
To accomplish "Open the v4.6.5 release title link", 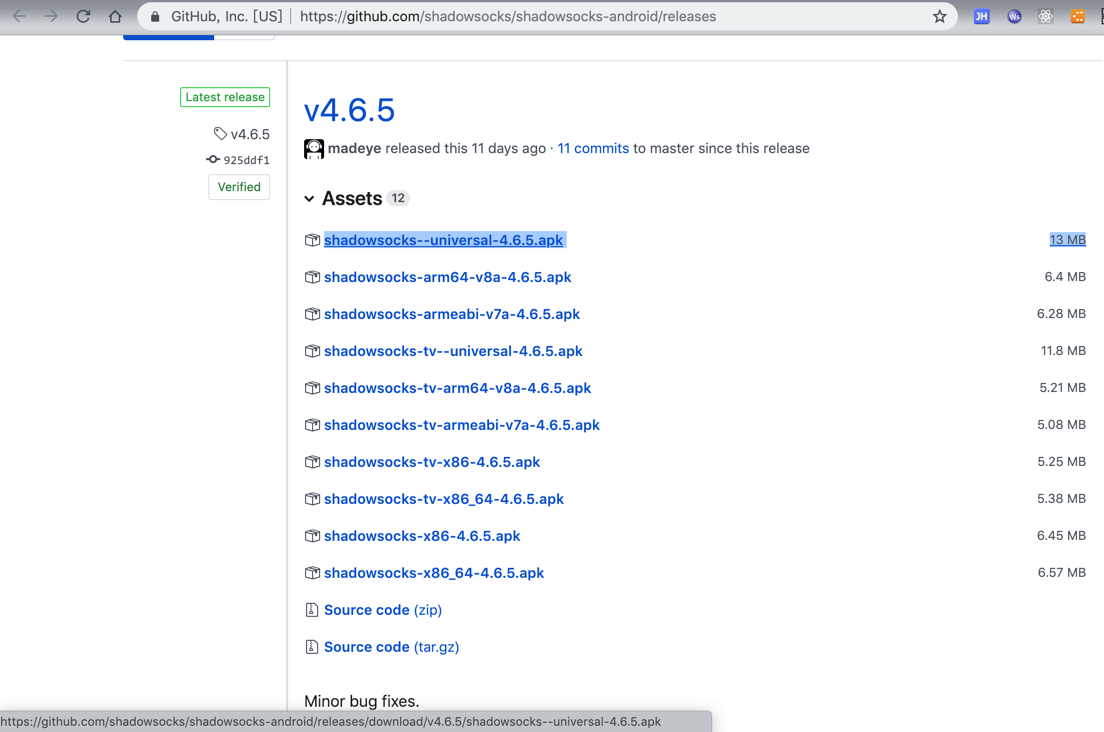I will [349, 110].
